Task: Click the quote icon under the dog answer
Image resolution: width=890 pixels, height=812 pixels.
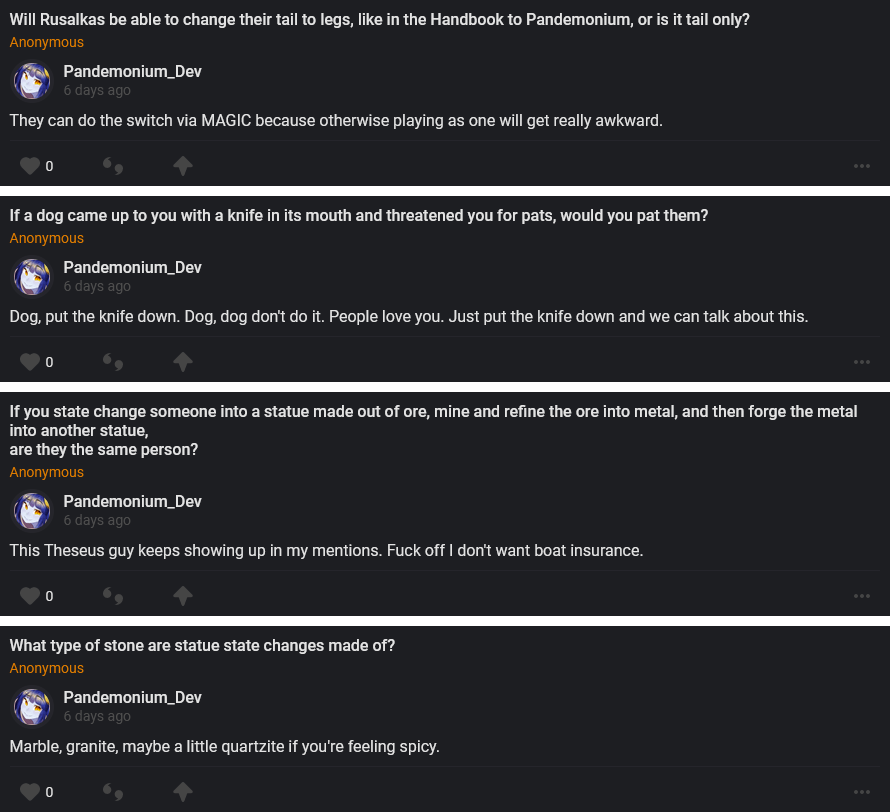Action: (x=113, y=362)
